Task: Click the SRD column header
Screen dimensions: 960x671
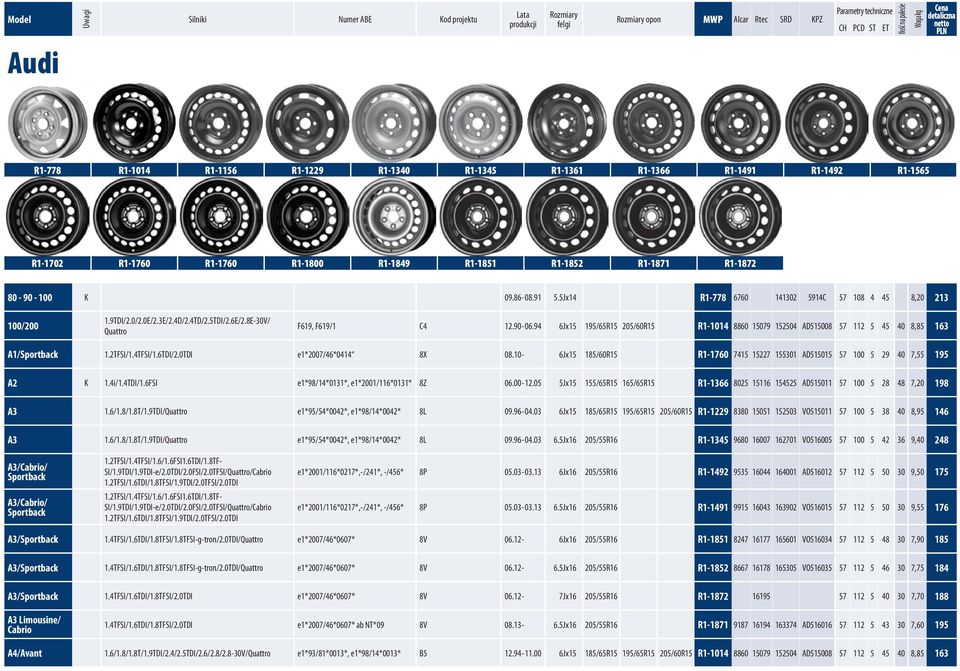Action: click(x=786, y=19)
